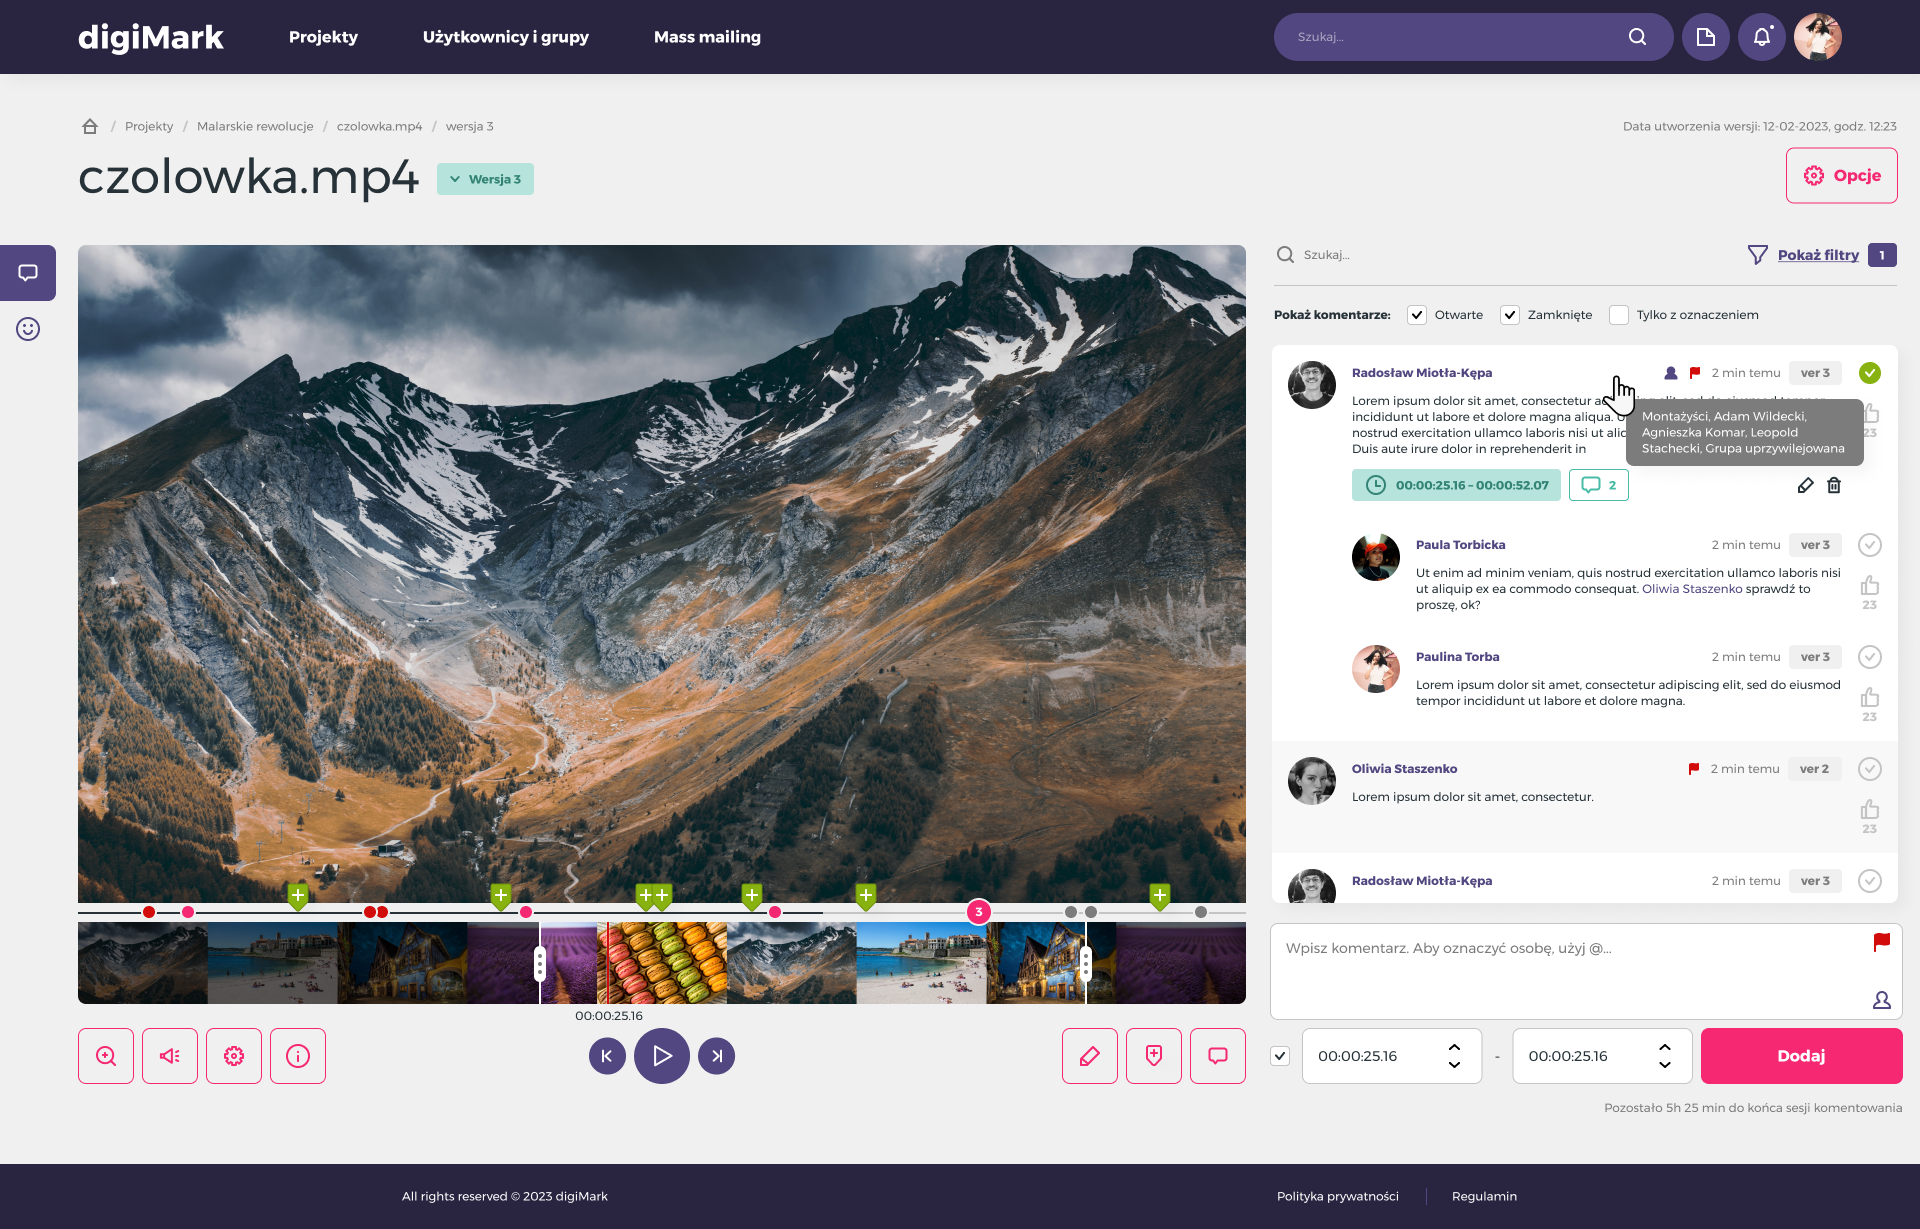Delete Radosław's comment with the trash icon
1920x1229 pixels.
click(x=1834, y=485)
